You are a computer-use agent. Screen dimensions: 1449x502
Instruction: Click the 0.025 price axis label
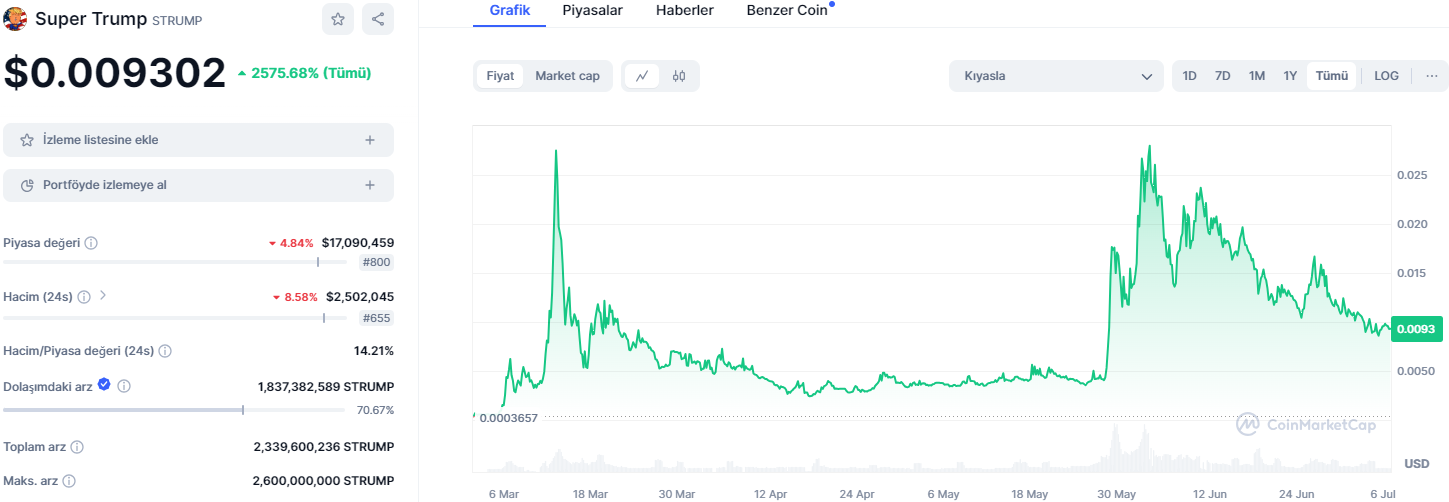pos(1412,175)
